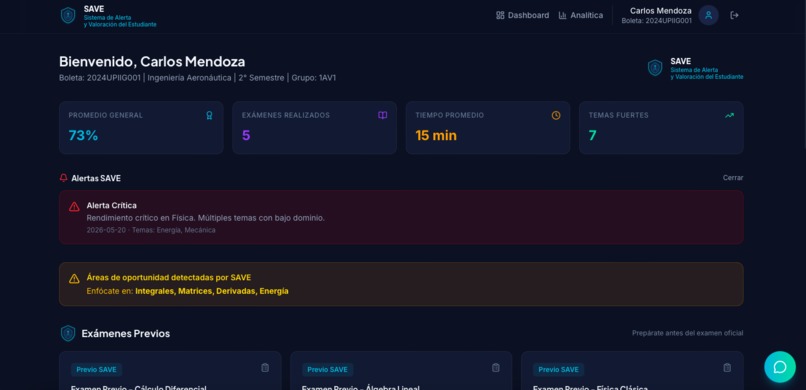Click the Dashboard grid icon

tap(500, 15)
